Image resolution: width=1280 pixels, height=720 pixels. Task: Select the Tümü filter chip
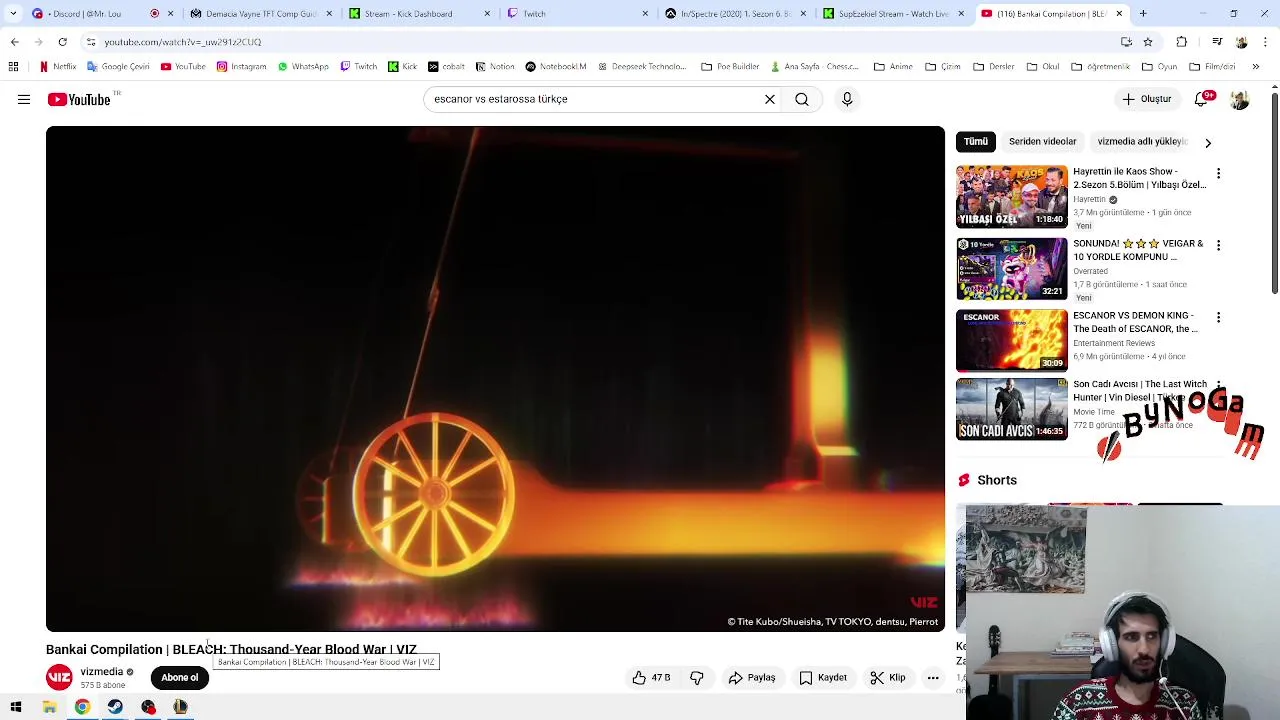tap(976, 142)
